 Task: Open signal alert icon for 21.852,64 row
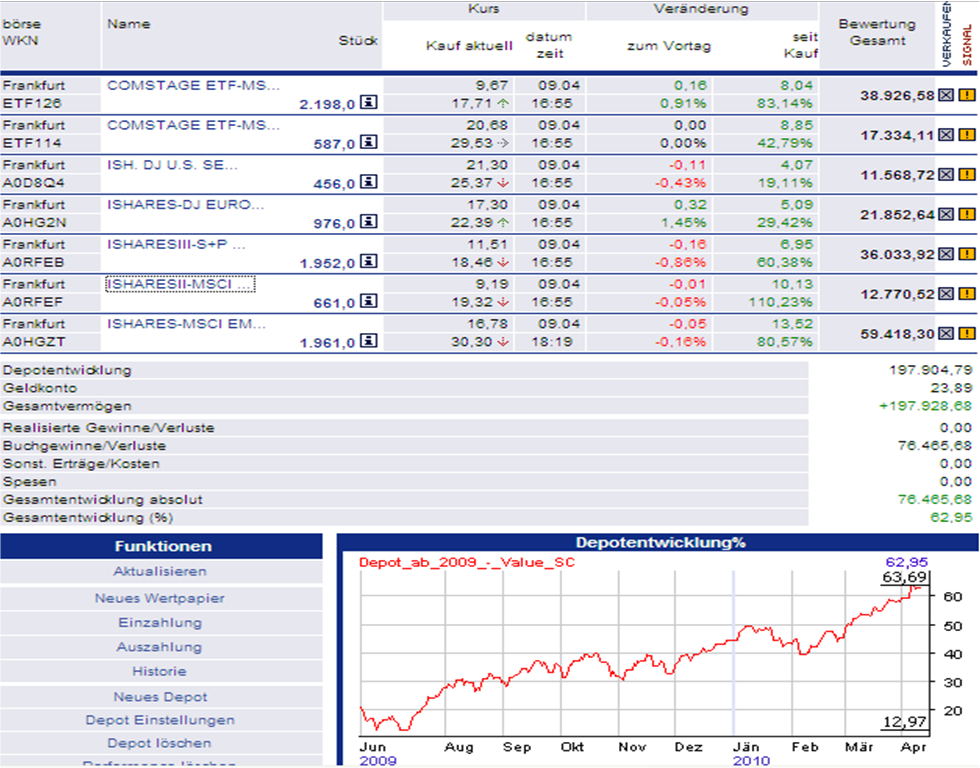(967, 214)
